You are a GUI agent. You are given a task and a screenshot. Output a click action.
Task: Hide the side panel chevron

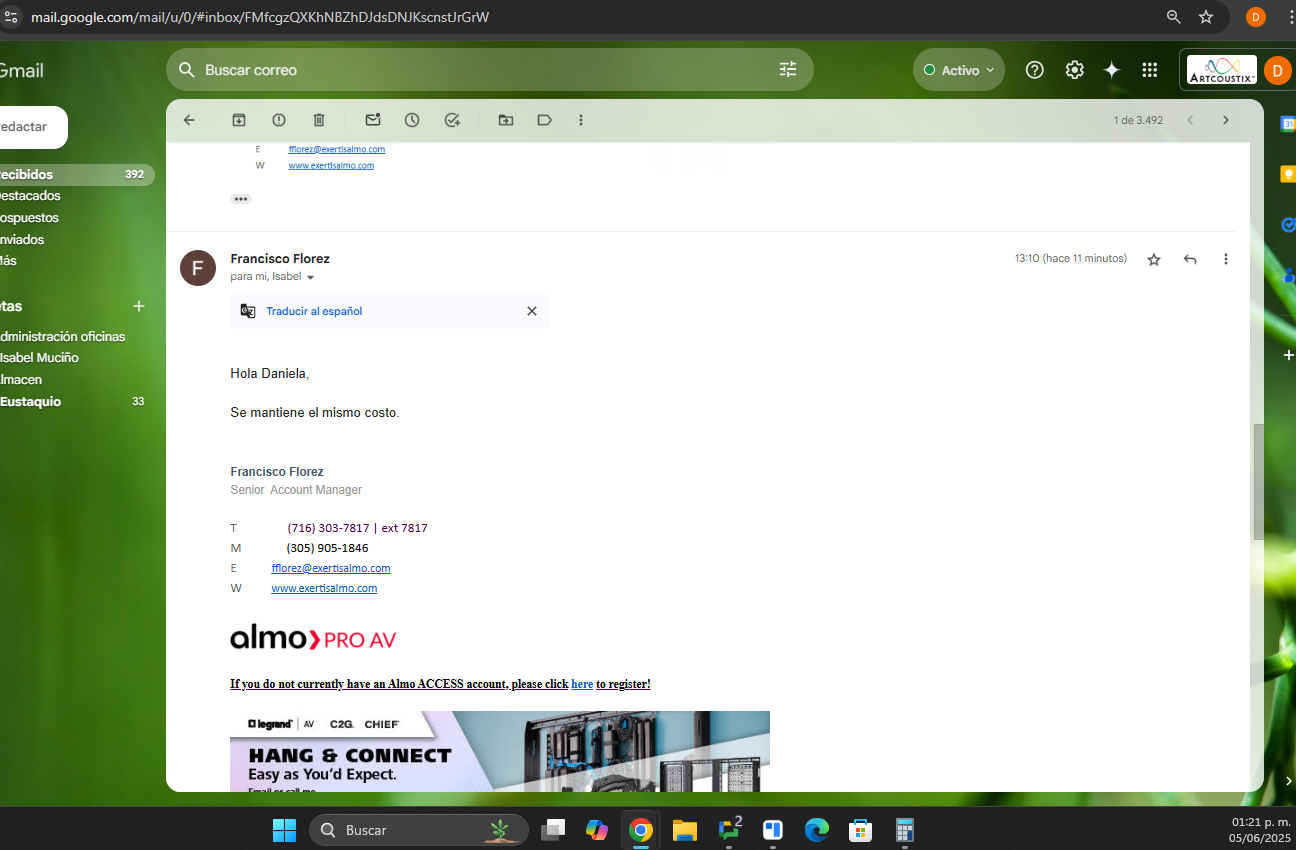click(1288, 781)
